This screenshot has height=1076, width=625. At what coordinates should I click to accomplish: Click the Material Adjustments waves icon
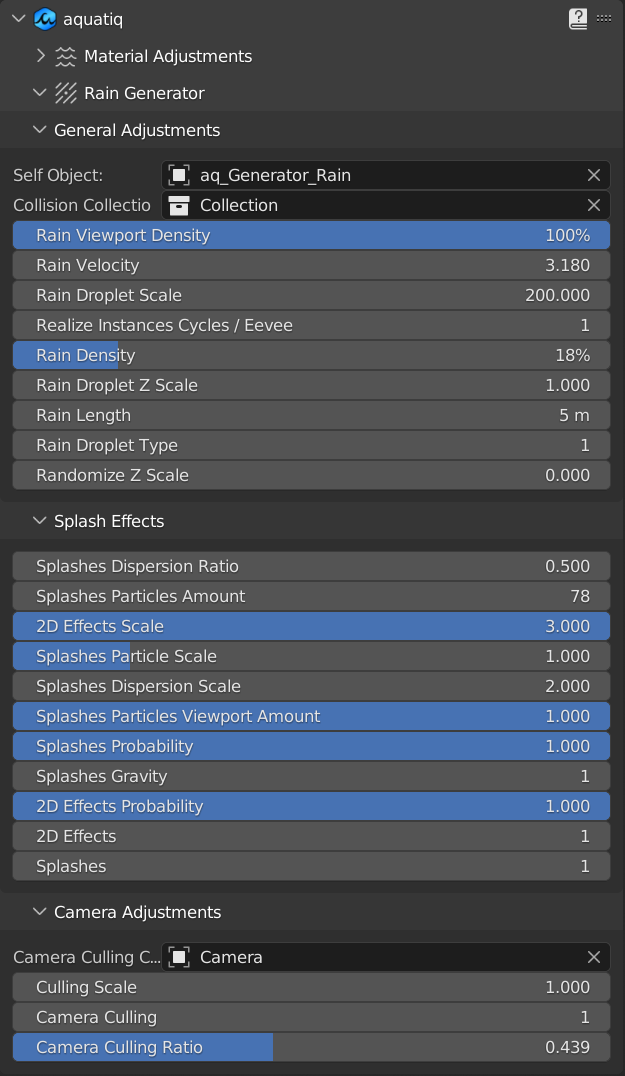[66, 56]
